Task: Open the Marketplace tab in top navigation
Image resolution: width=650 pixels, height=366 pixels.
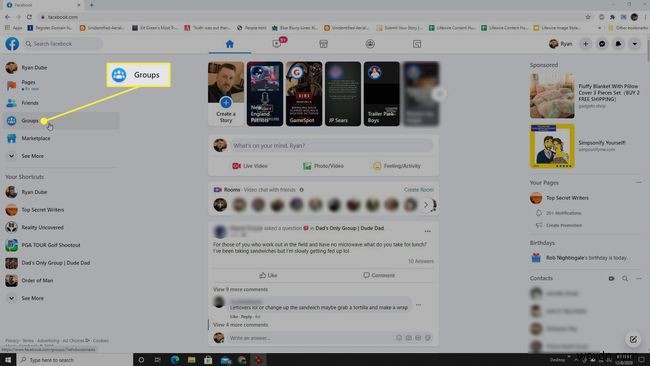Action: pos(323,44)
